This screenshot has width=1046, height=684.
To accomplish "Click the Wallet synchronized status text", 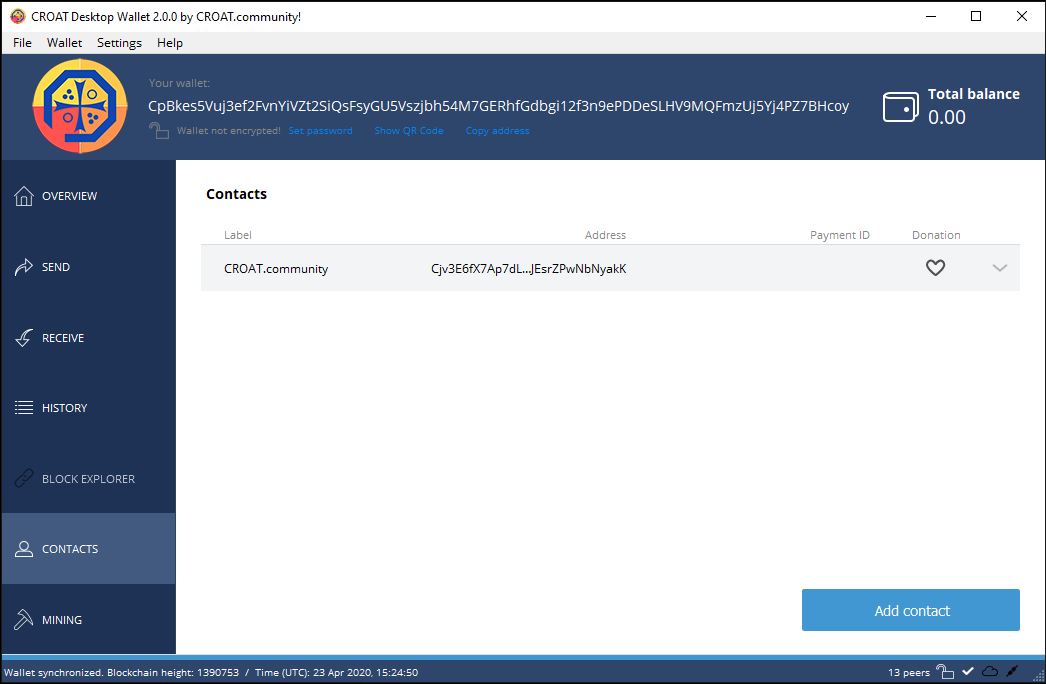I will (x=211, y=672).
